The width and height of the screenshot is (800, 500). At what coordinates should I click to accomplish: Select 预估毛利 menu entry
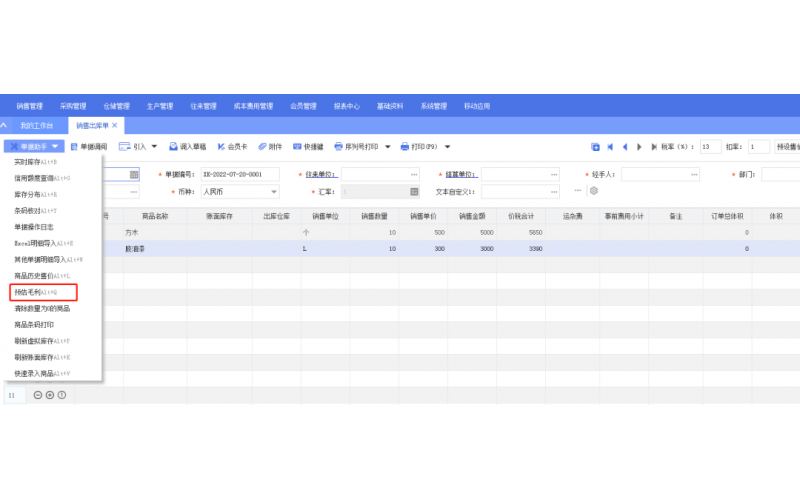coord(43,292)
